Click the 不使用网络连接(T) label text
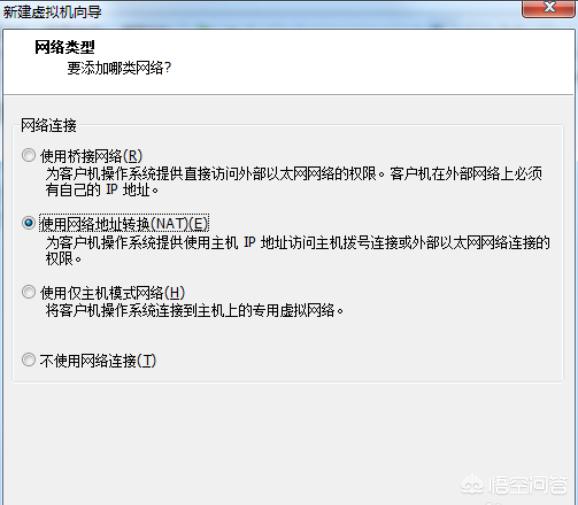 click(x=98, y=361)
